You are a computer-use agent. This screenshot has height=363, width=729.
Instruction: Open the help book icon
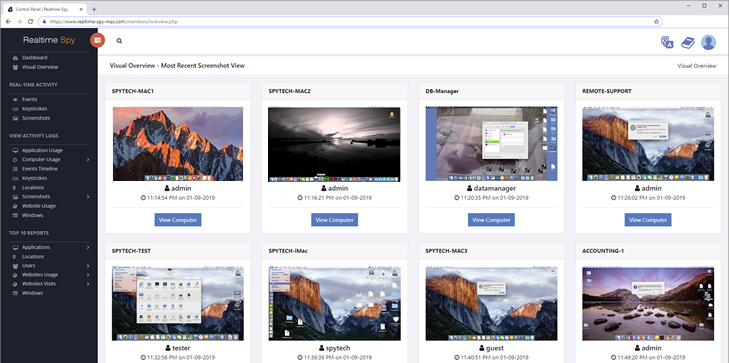(688, 43)
